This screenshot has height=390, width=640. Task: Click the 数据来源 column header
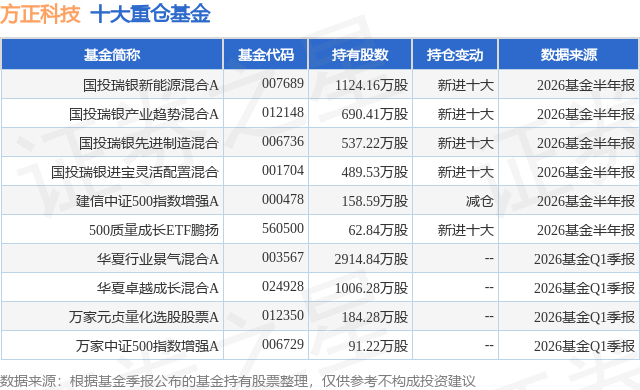coord(569,55)
